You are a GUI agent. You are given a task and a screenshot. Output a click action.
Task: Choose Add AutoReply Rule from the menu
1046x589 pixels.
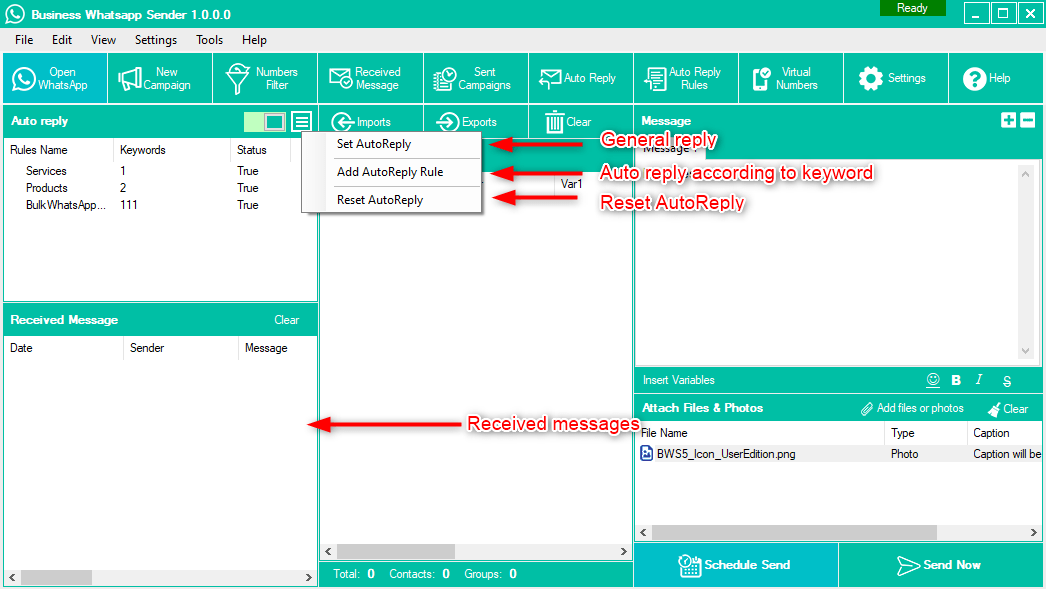click(390, 172)
